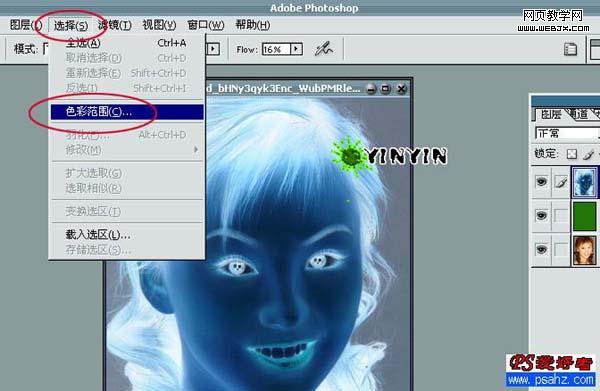
Task: Open the 帮助(H) menu
Action: pos(253,25)
